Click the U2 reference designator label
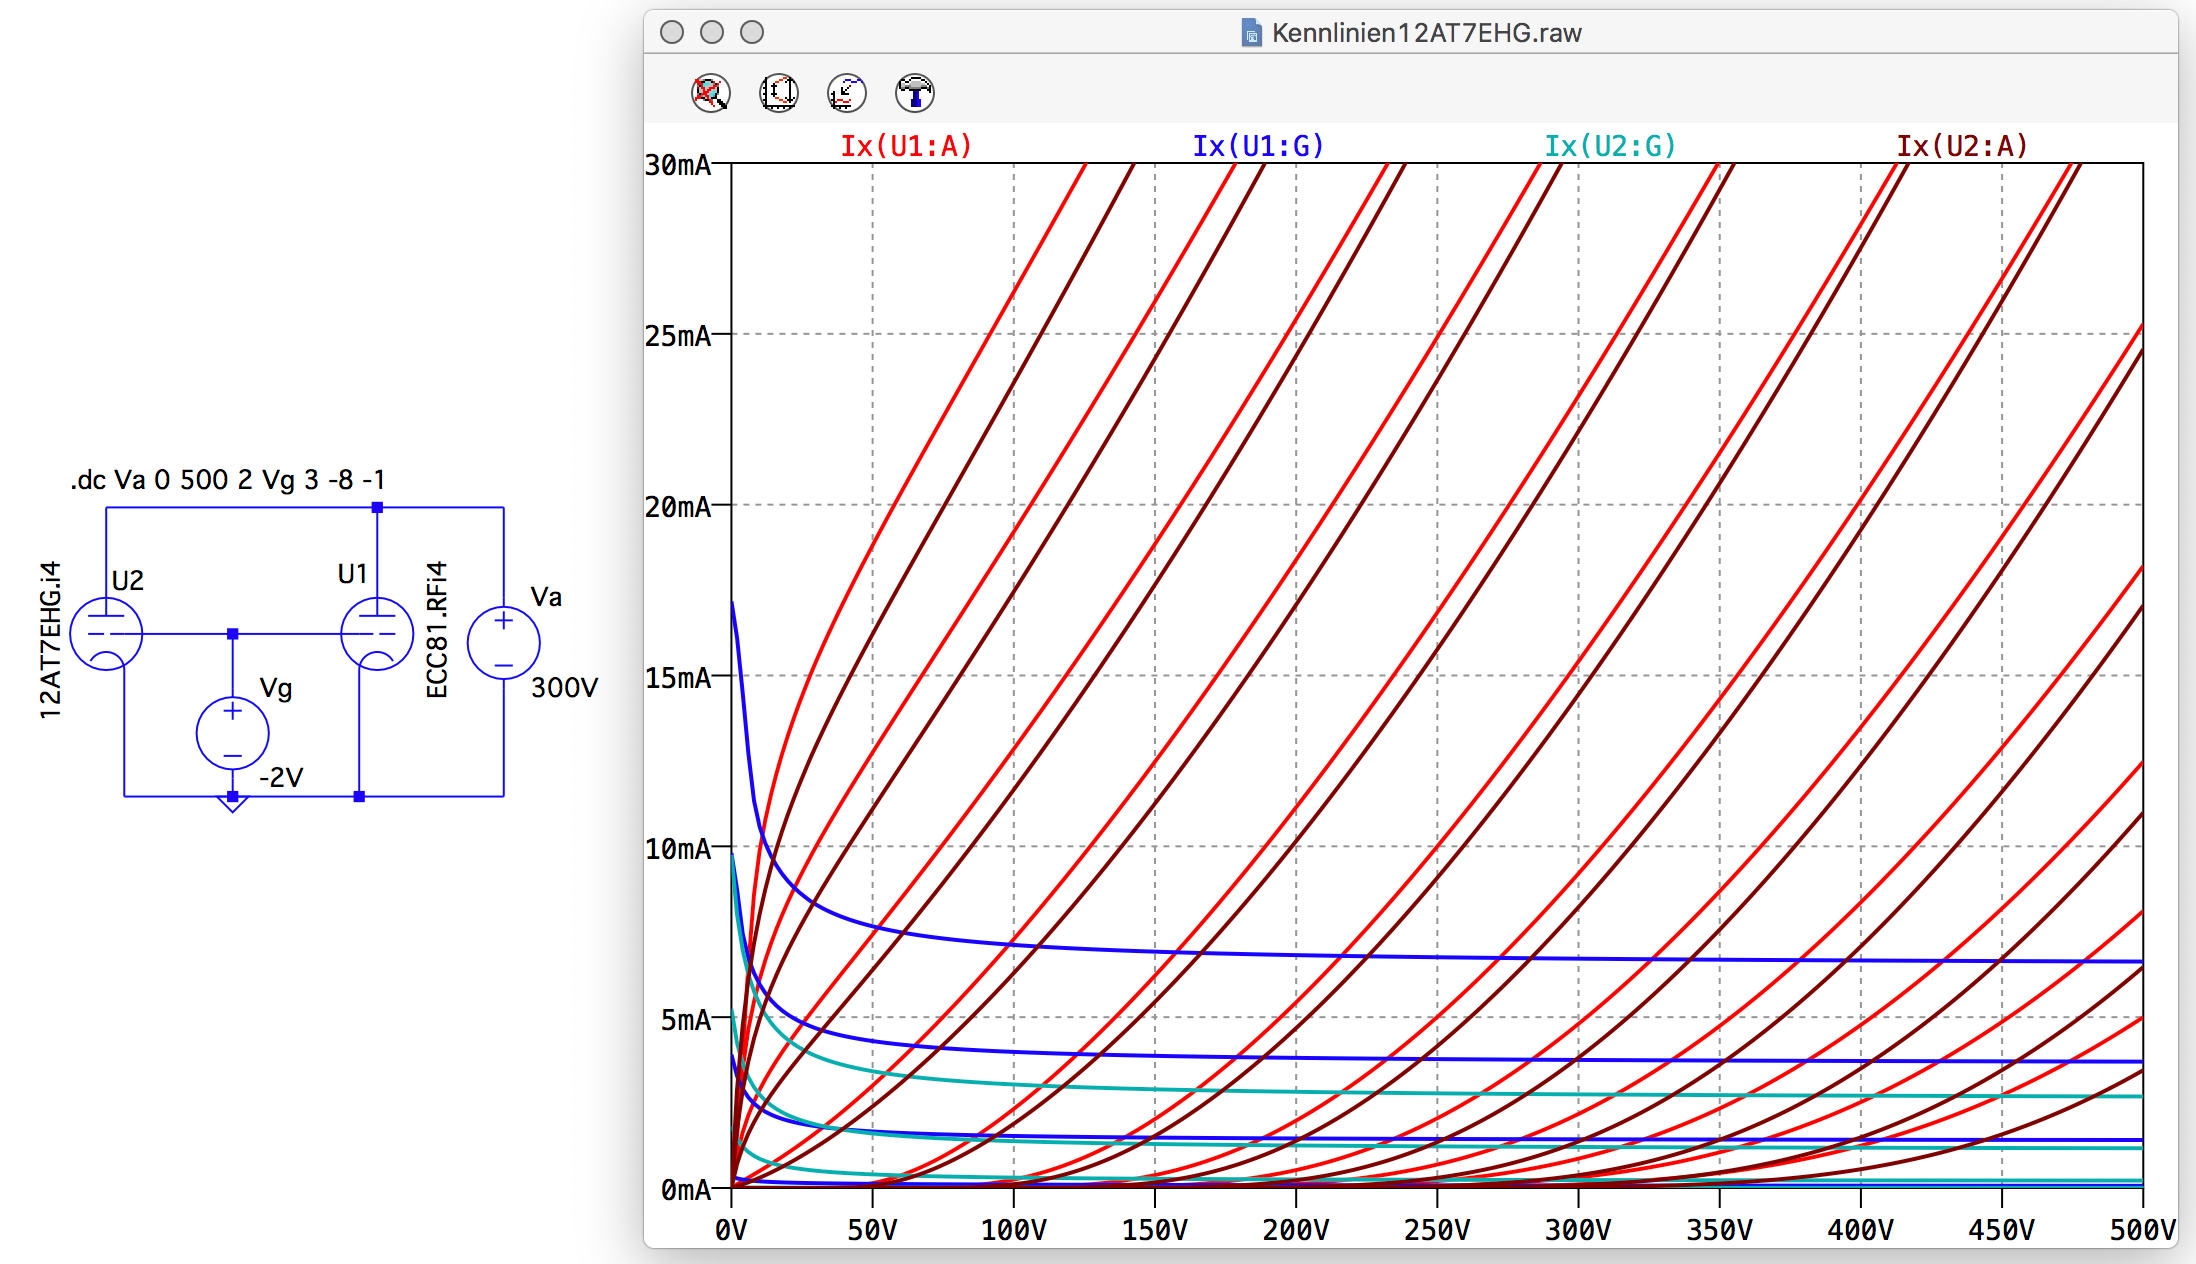This screenshot has width=2196, height=1264. (x=128, y=581)
